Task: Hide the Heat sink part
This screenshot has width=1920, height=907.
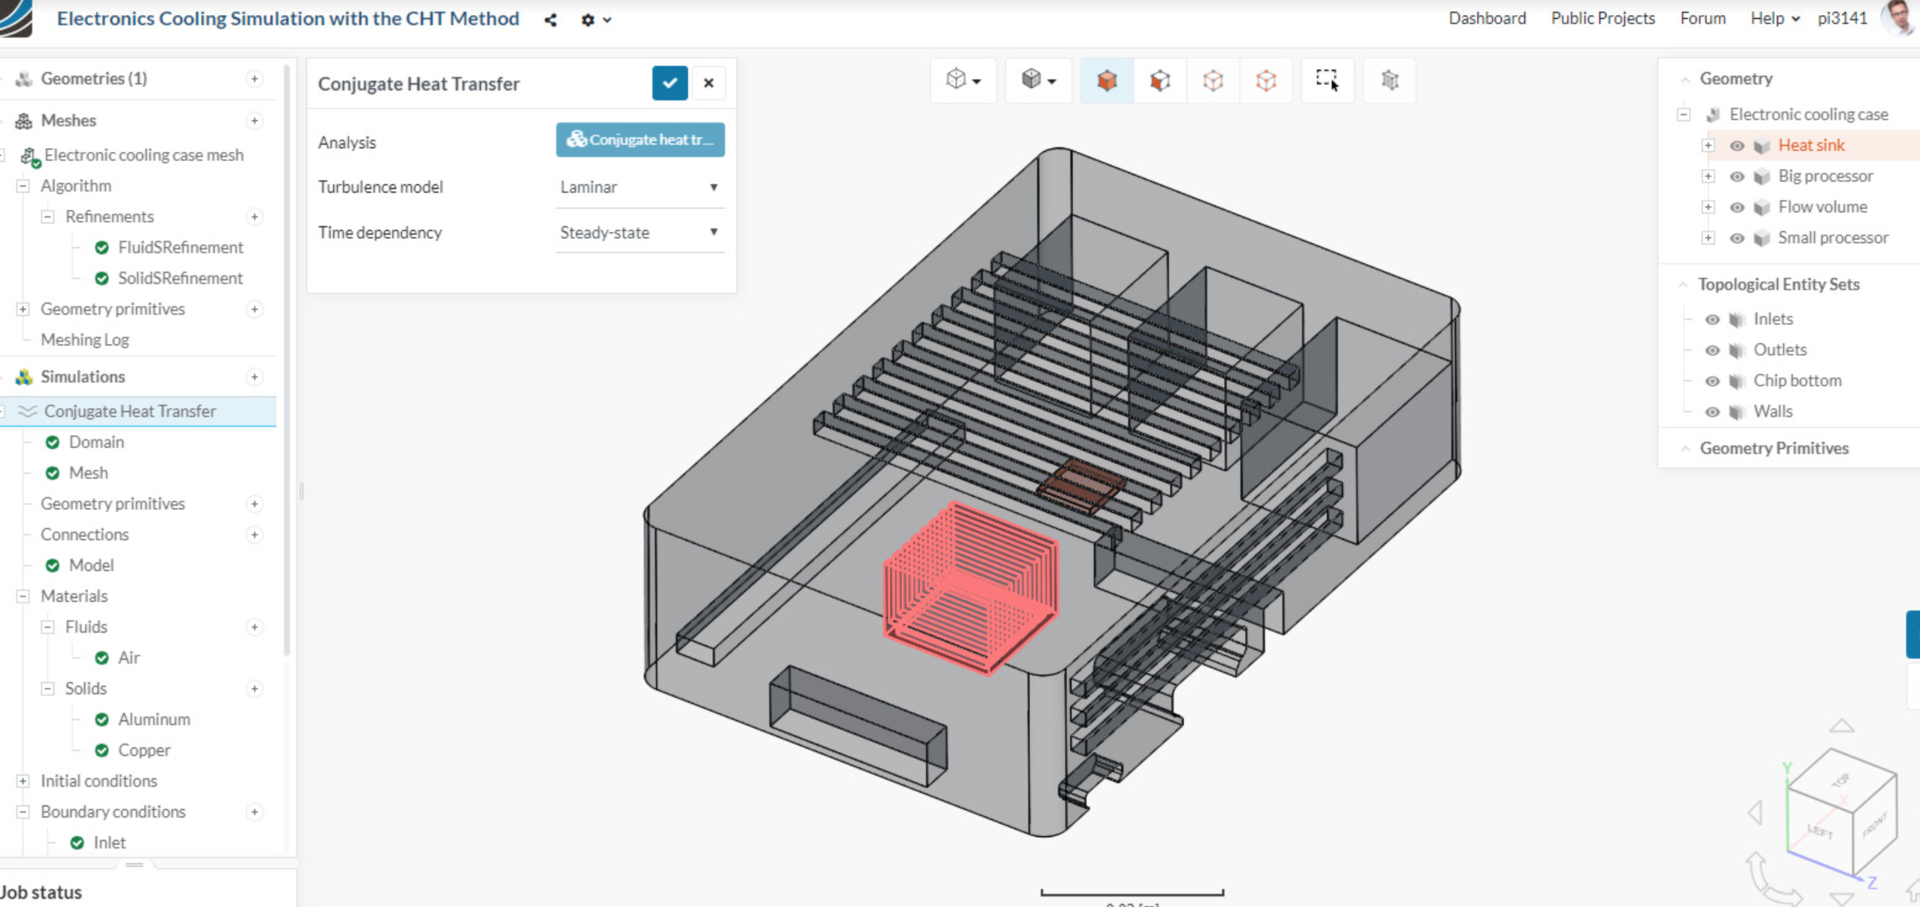Action: (x=1737, y=146)
